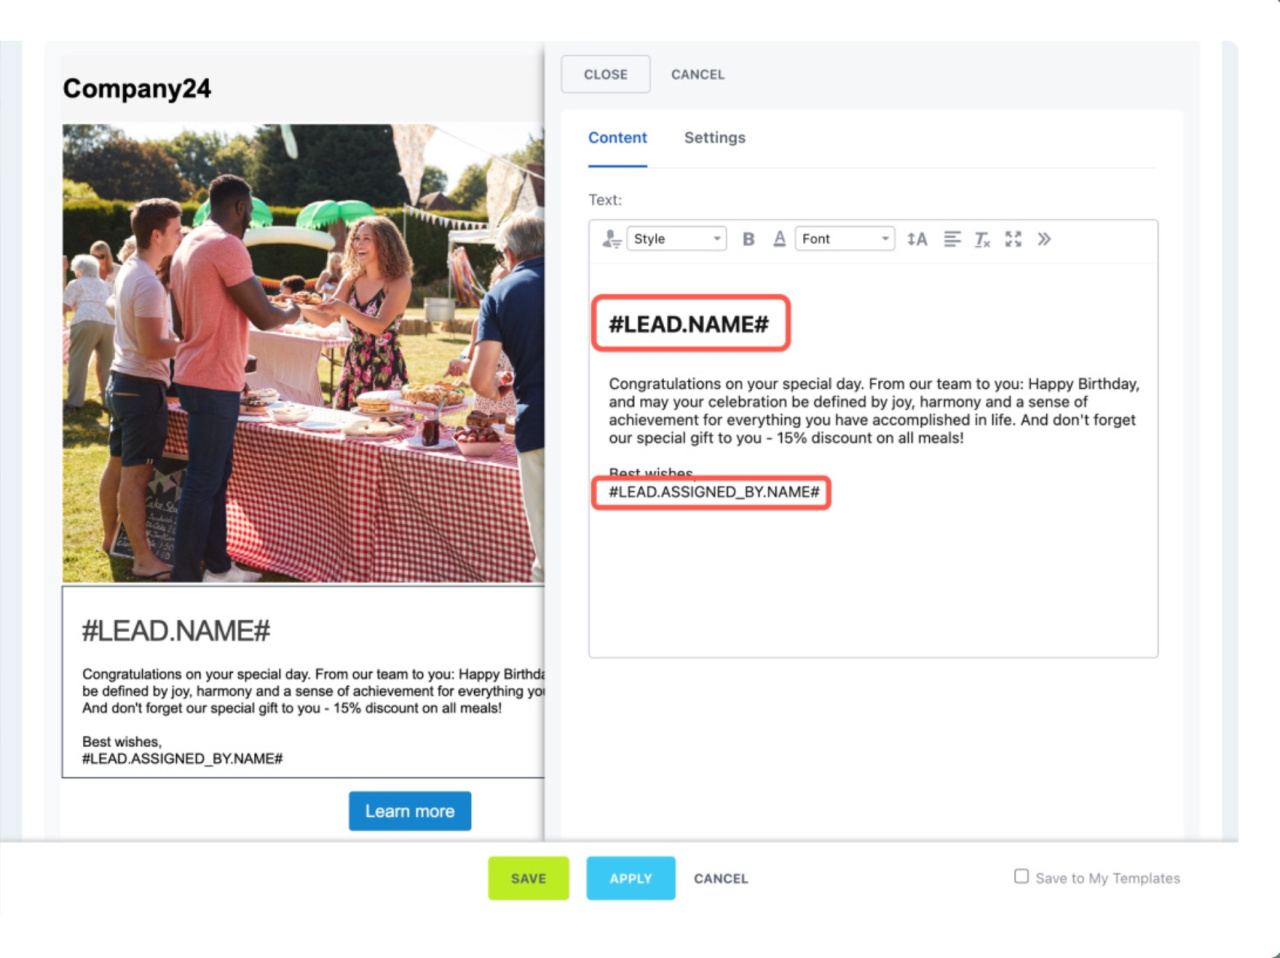Click the green SAVE button

[x=529, y=878]
